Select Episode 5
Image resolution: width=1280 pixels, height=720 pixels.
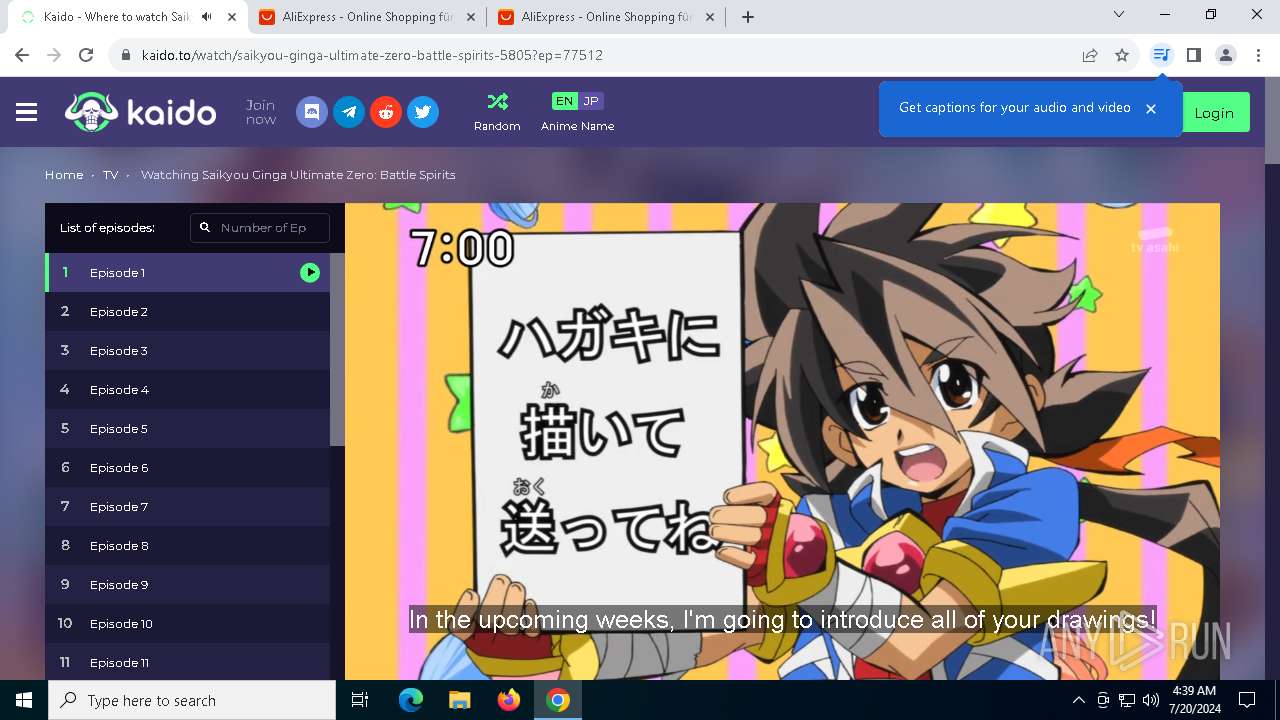point(187,428)
